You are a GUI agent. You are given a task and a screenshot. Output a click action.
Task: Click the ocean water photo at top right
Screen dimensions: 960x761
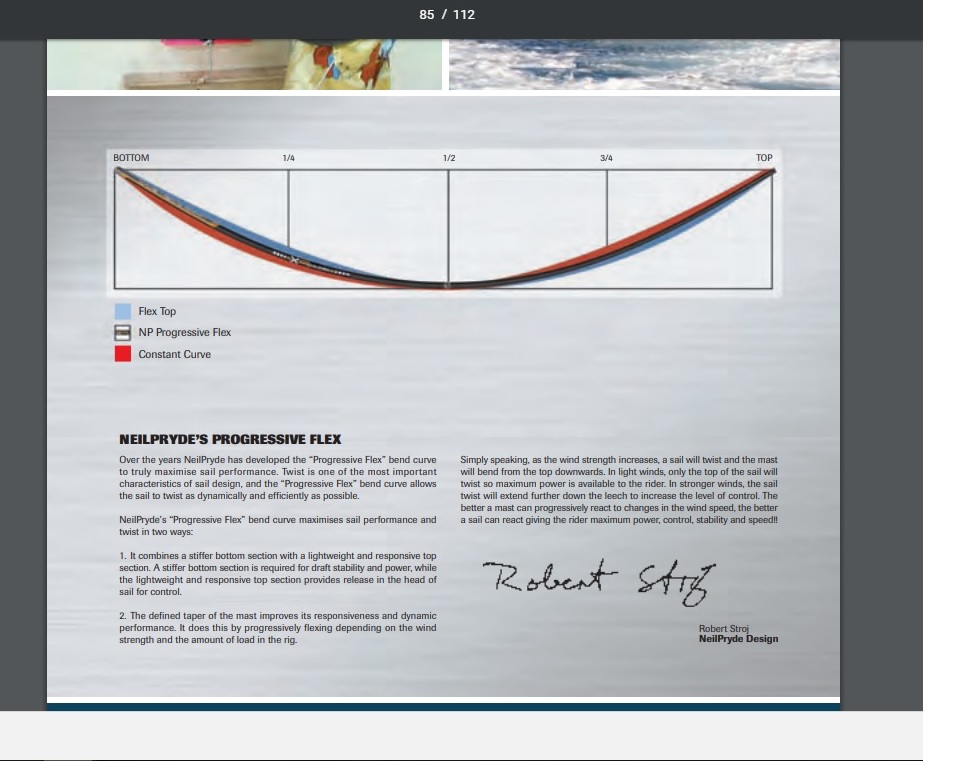tap(644, 64)
